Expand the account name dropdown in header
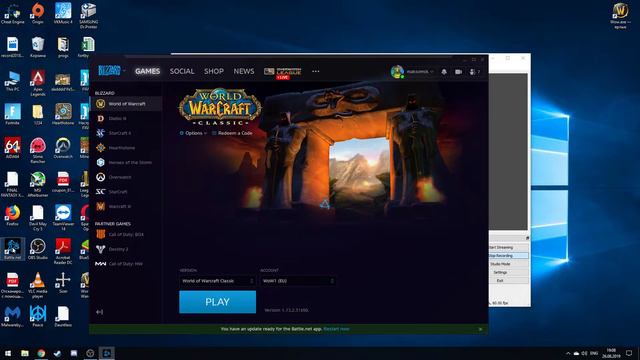Image resolution: width=640 pixels, height=360 pixels. (420, 72)
